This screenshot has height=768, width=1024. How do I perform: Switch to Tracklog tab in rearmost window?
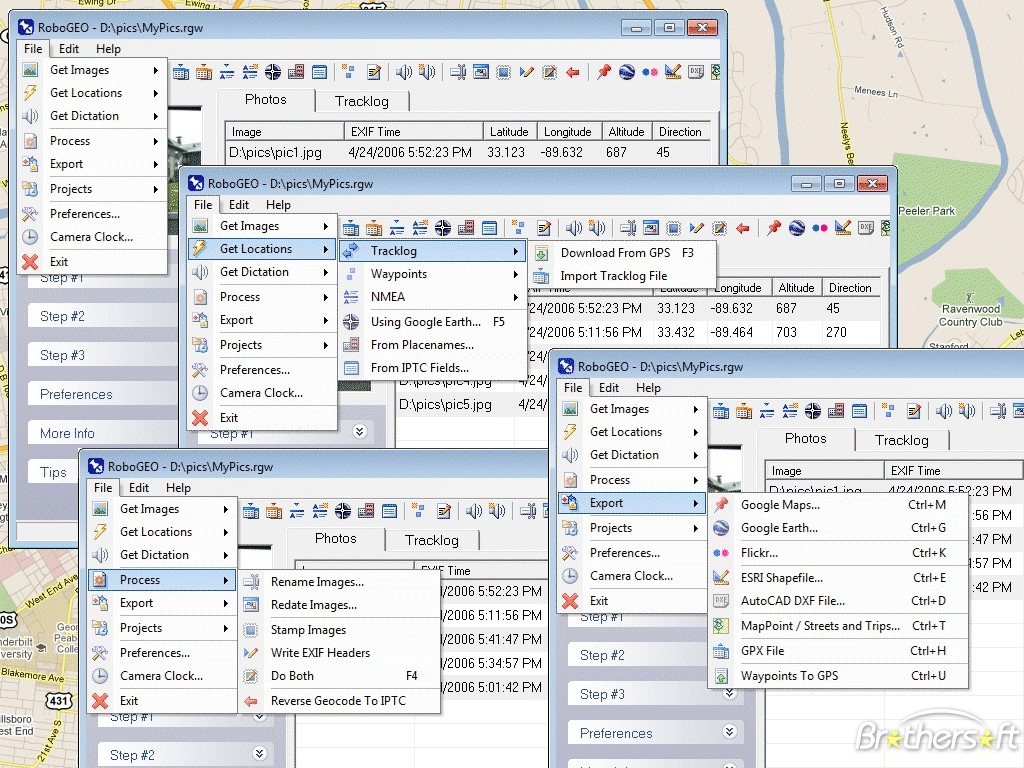click(x=362, y=101)
